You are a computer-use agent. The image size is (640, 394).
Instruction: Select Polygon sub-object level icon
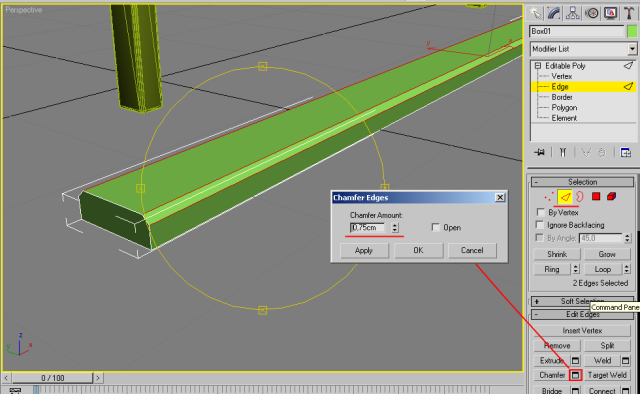[596, 197]
